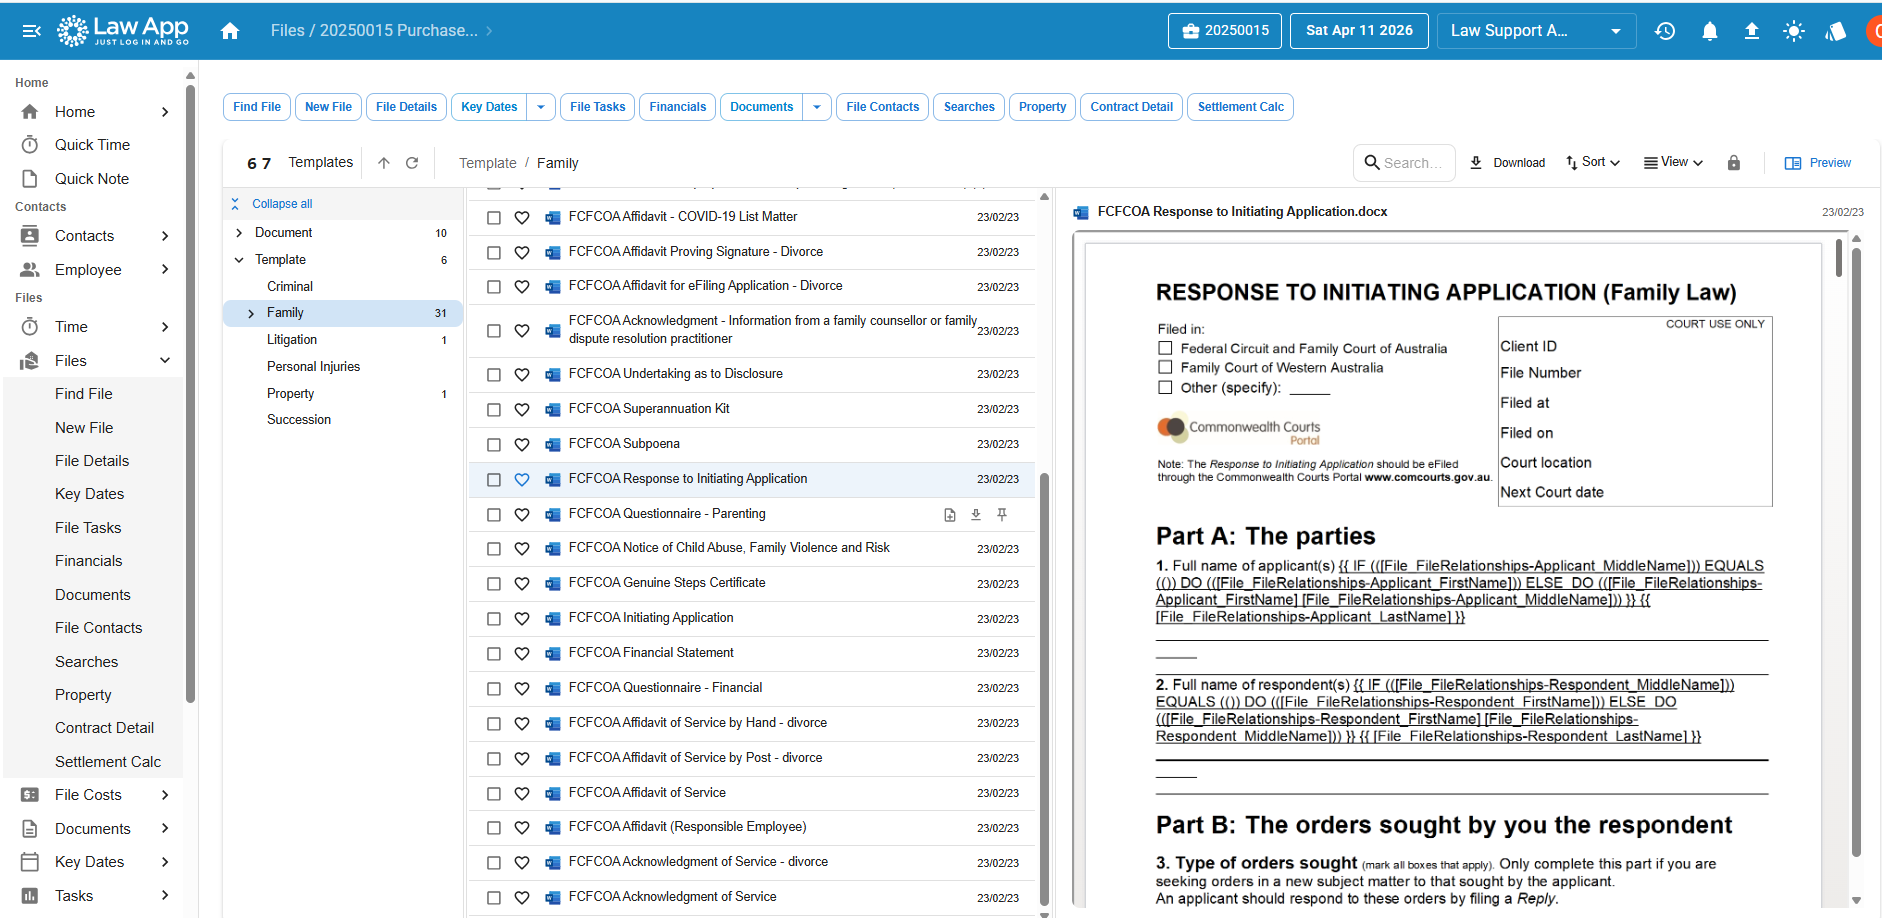Select checkbox for FCFCOA Initiating Application

(494, 619)
